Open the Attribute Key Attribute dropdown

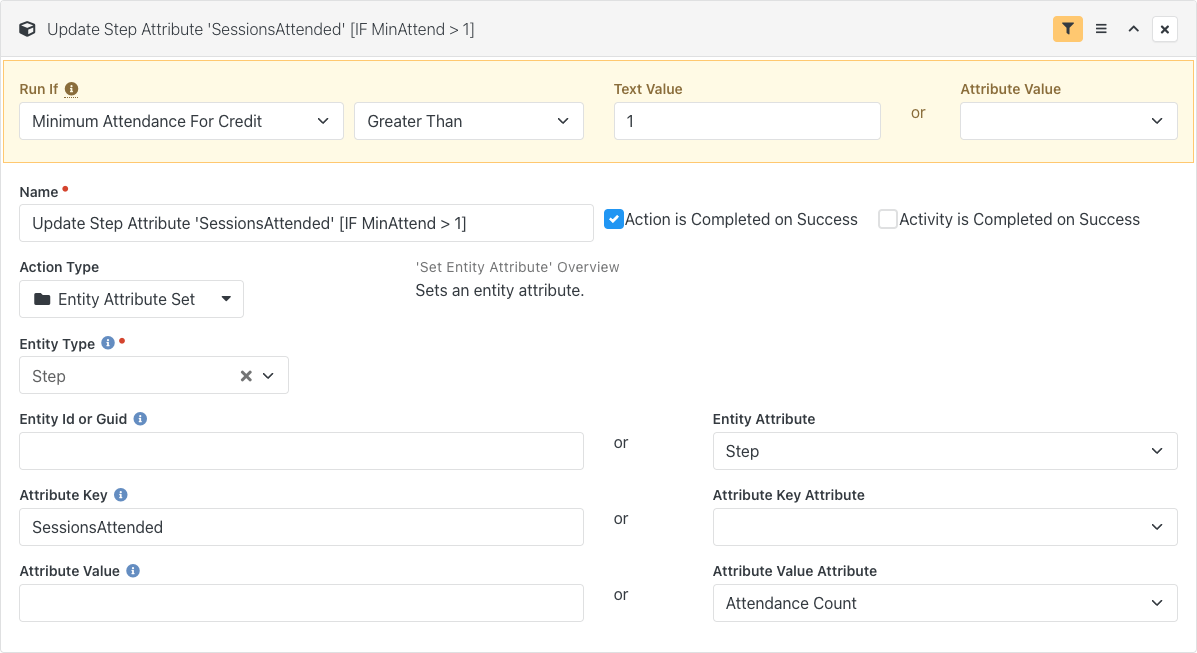(x=945, y=527)
